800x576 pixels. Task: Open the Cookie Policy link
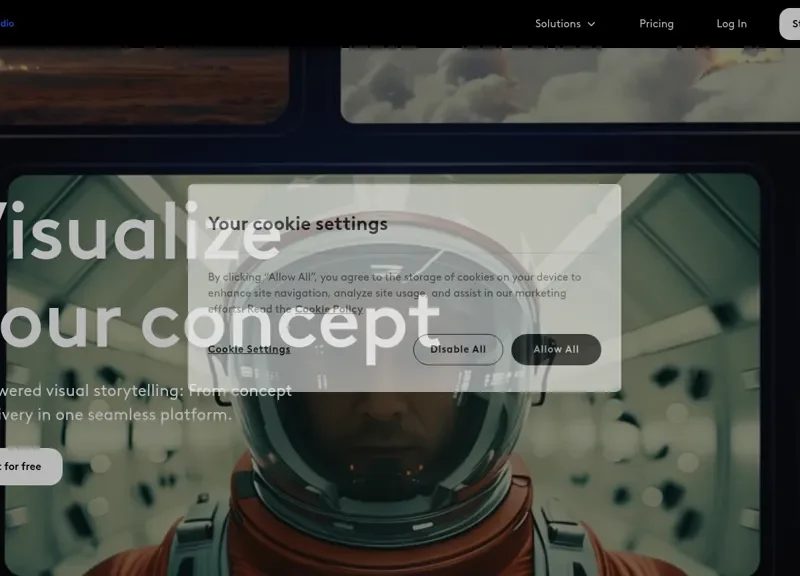(x=329, y=309)
